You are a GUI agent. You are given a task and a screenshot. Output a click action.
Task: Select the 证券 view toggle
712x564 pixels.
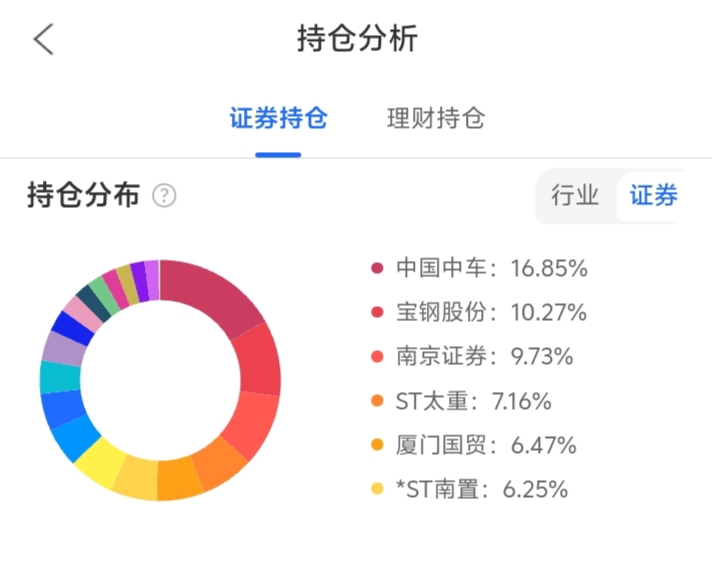654,195
